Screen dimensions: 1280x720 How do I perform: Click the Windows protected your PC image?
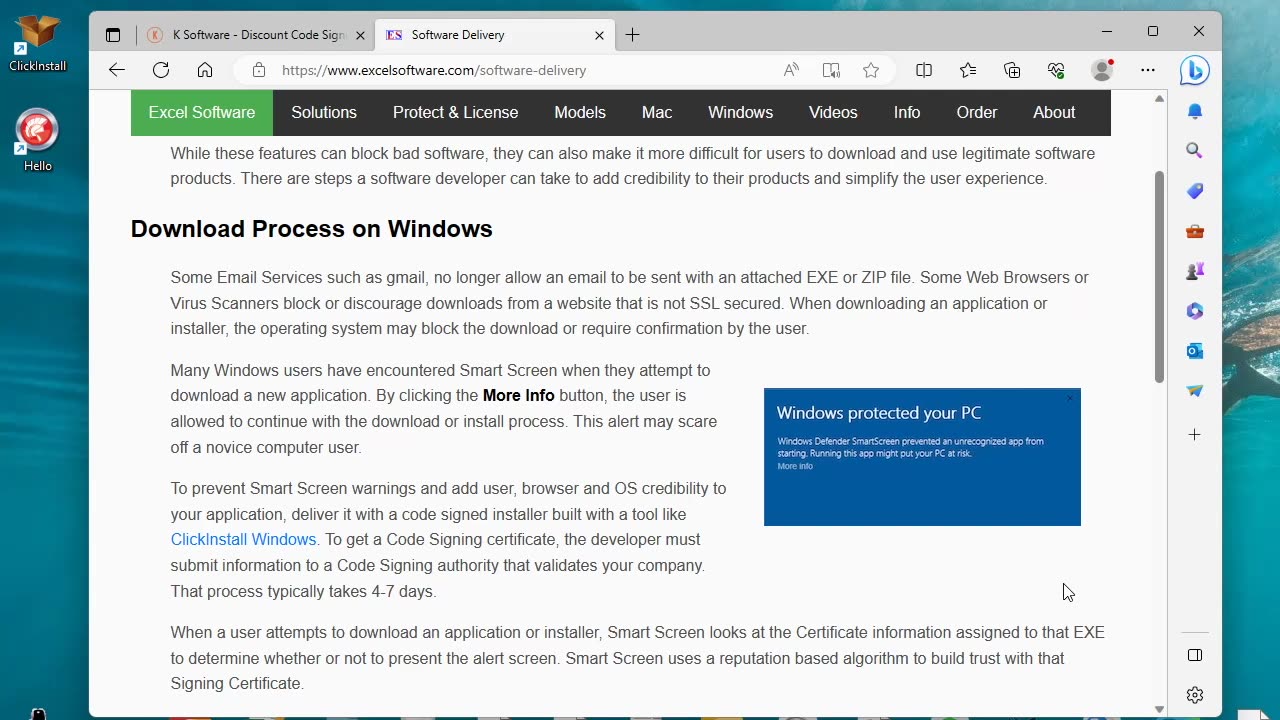tap(922, 457)
